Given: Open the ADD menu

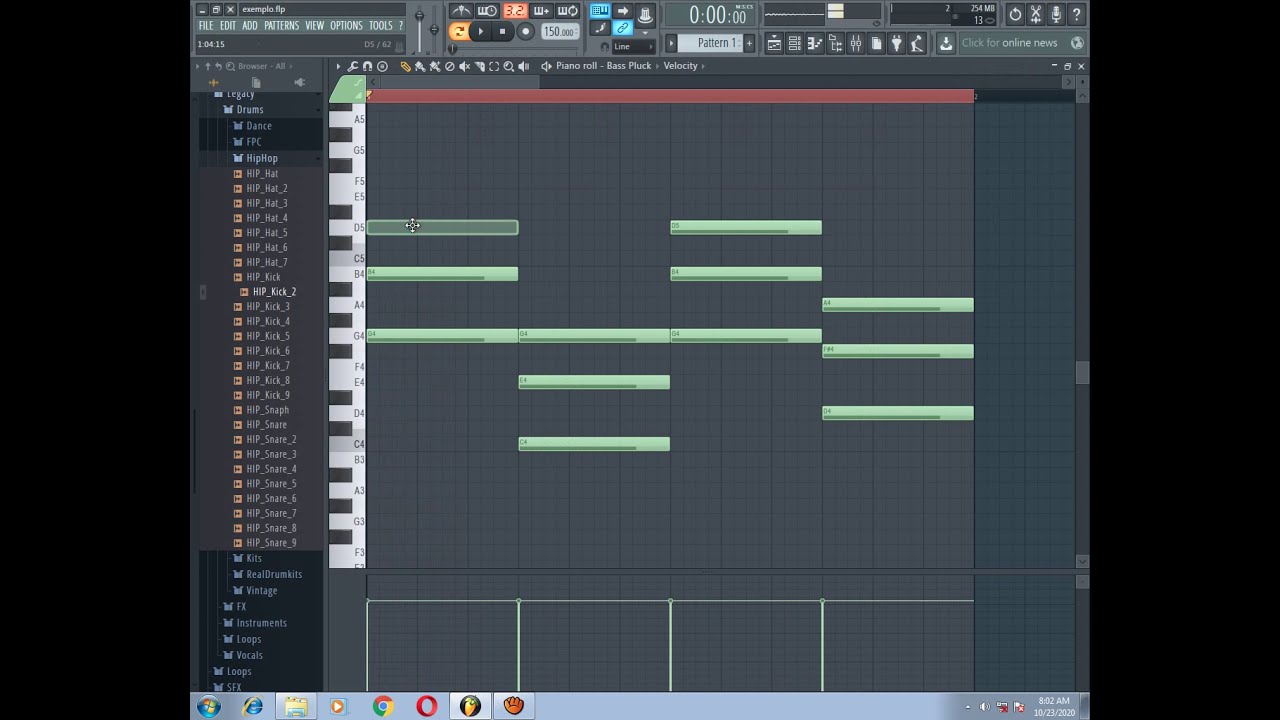Looking at the screenshot, I should pos(250,26).
